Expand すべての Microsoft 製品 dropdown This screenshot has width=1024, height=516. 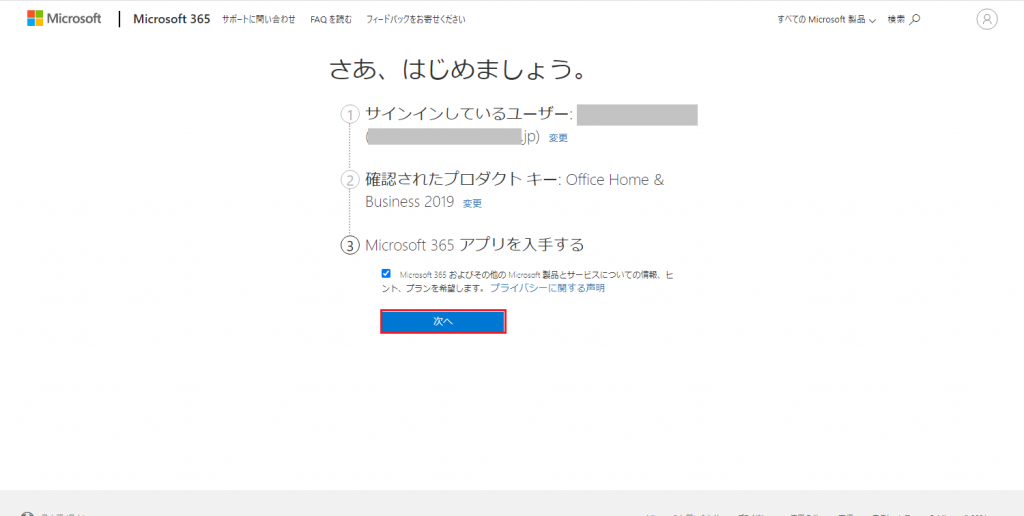(x=826, y=20)
